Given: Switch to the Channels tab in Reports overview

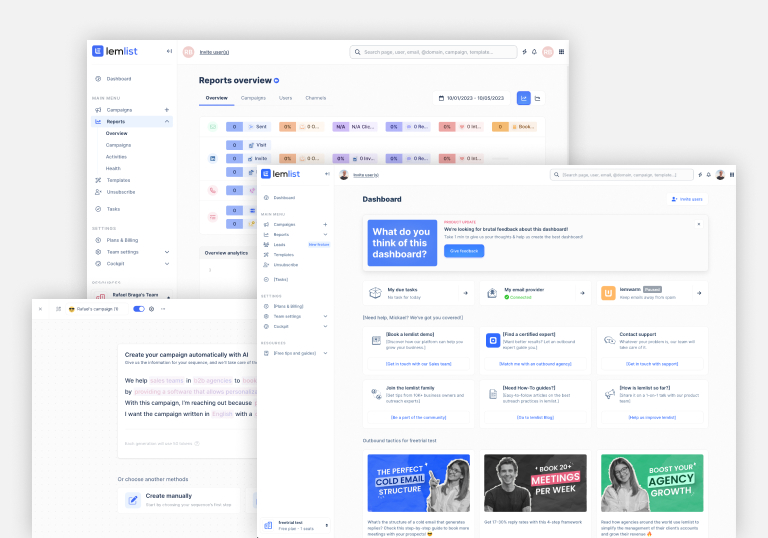Looking at the screenshot, I should (315, 98).
